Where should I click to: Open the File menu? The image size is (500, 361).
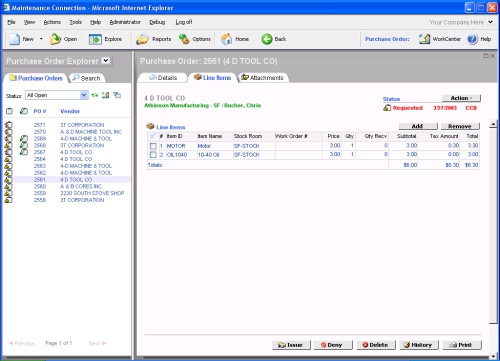pos(11,22)
